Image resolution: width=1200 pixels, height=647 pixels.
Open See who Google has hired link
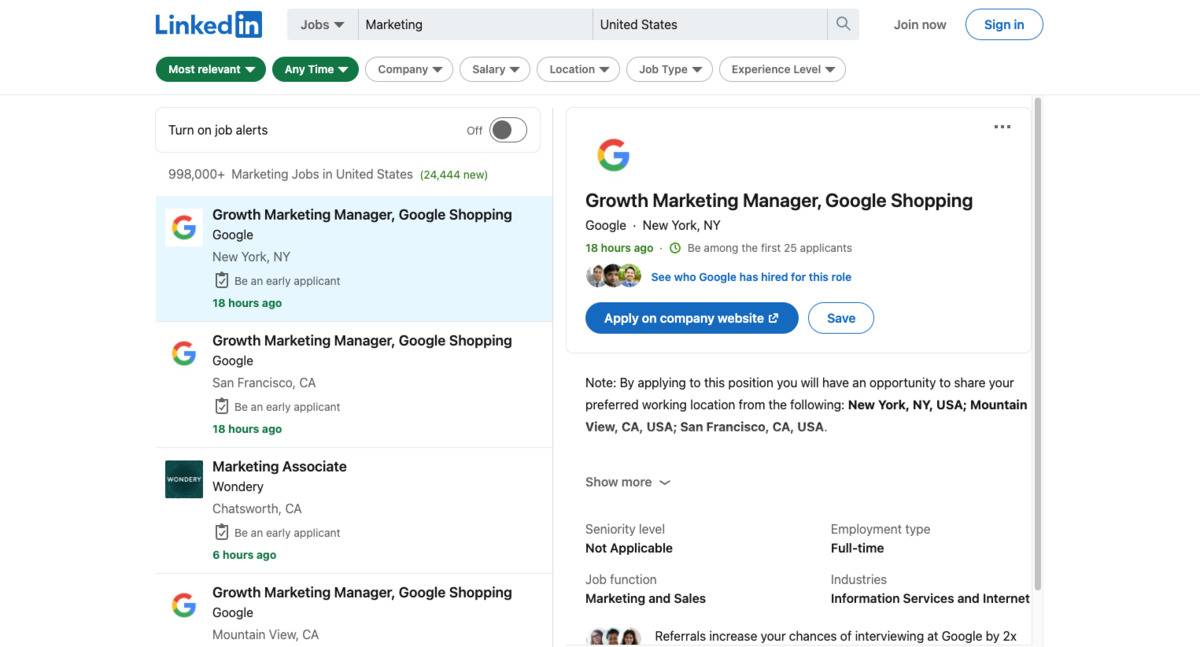751,277
